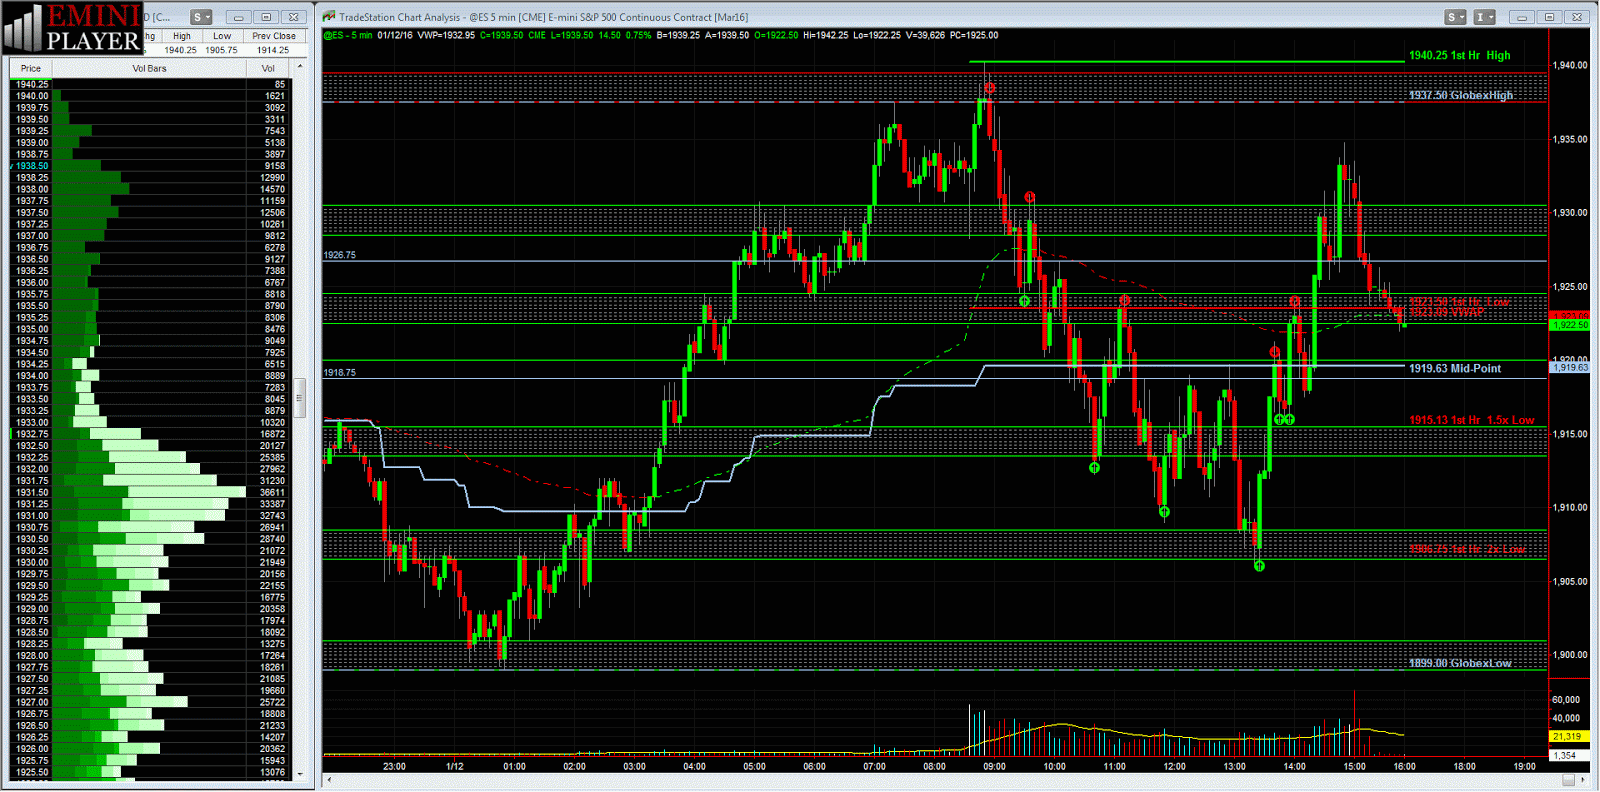Screen dimensions: 1600x792
Task: Click the 1899.00 GlobexLow label
Action: point(1460,664)
